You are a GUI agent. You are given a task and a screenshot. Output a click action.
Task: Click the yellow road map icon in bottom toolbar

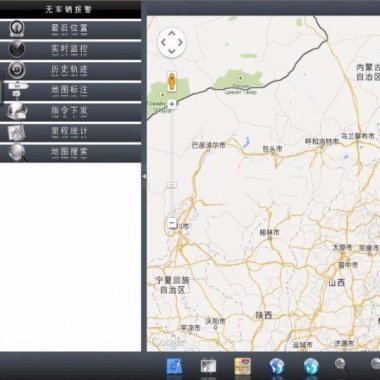coord(242,366)
